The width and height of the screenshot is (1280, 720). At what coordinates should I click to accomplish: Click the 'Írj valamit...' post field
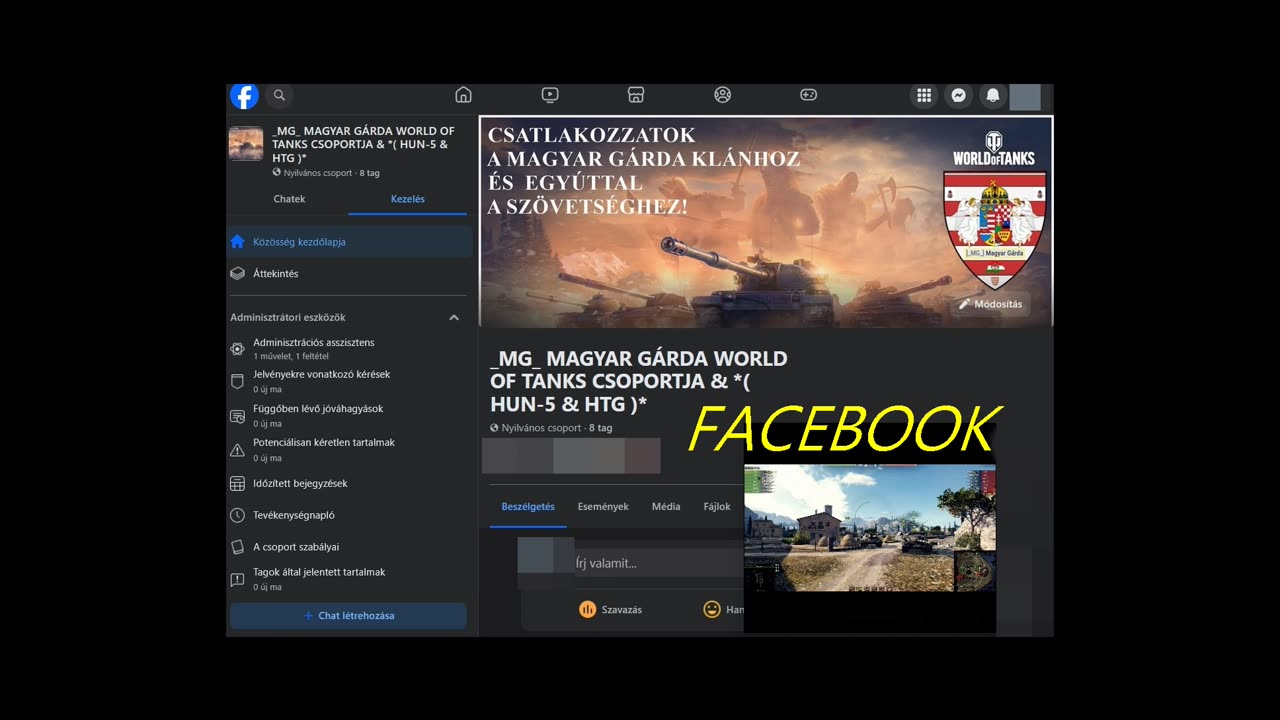(658, 563)
